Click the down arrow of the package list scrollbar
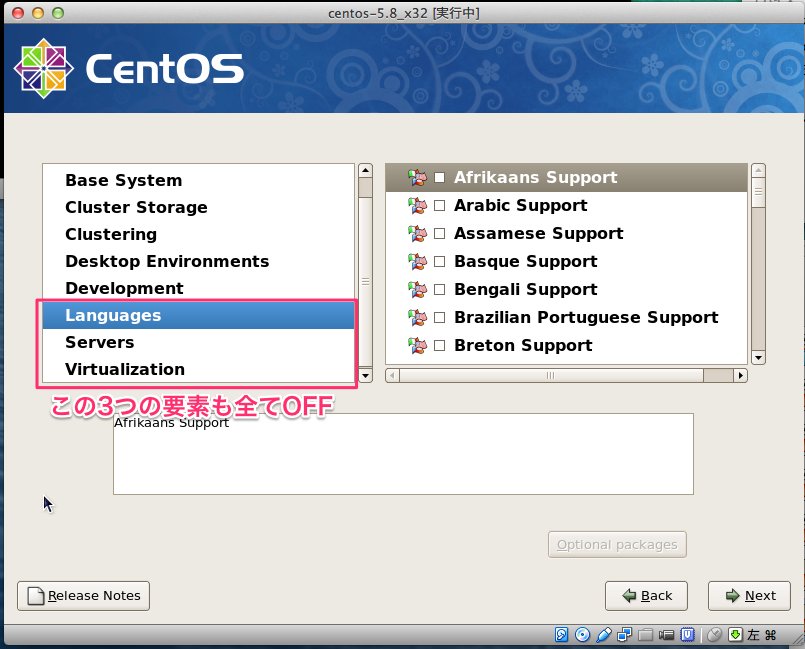Screen dimensions: 805x649 click(759, 356)
